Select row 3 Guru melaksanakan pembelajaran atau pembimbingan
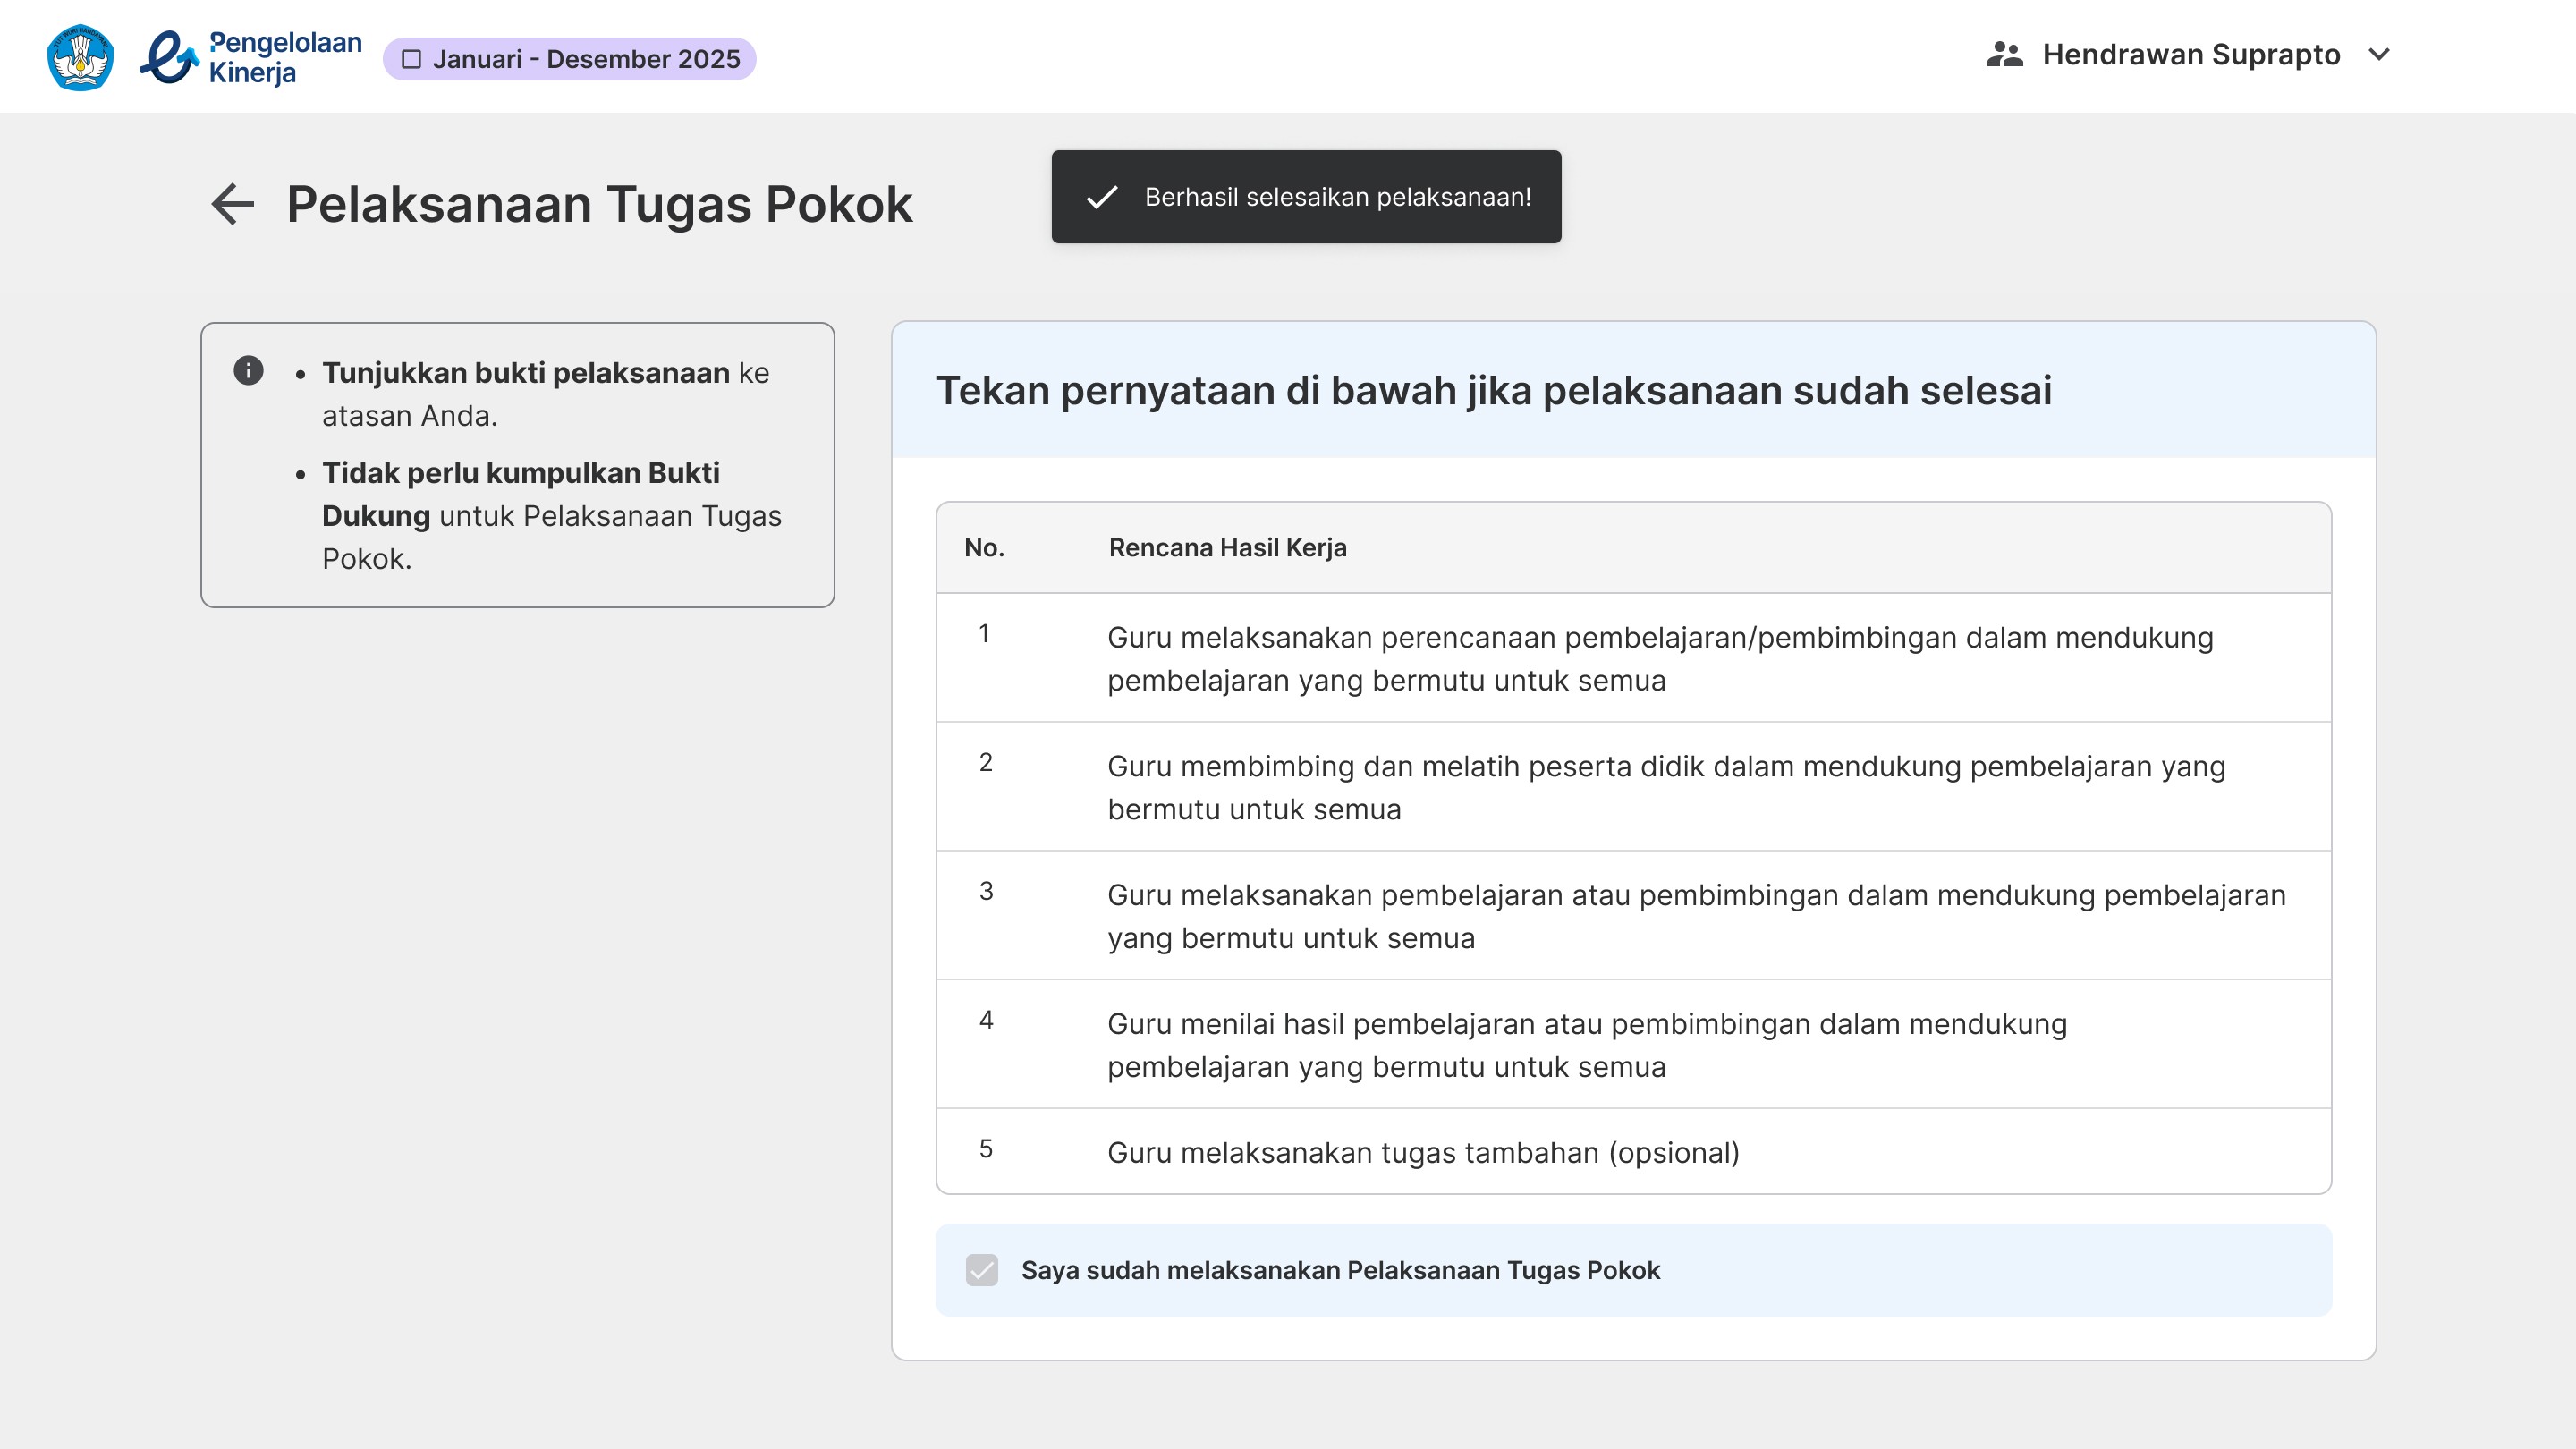Image resolution: width=2576 pixels, height=1449 pixels. click(x=1634, y=916)
